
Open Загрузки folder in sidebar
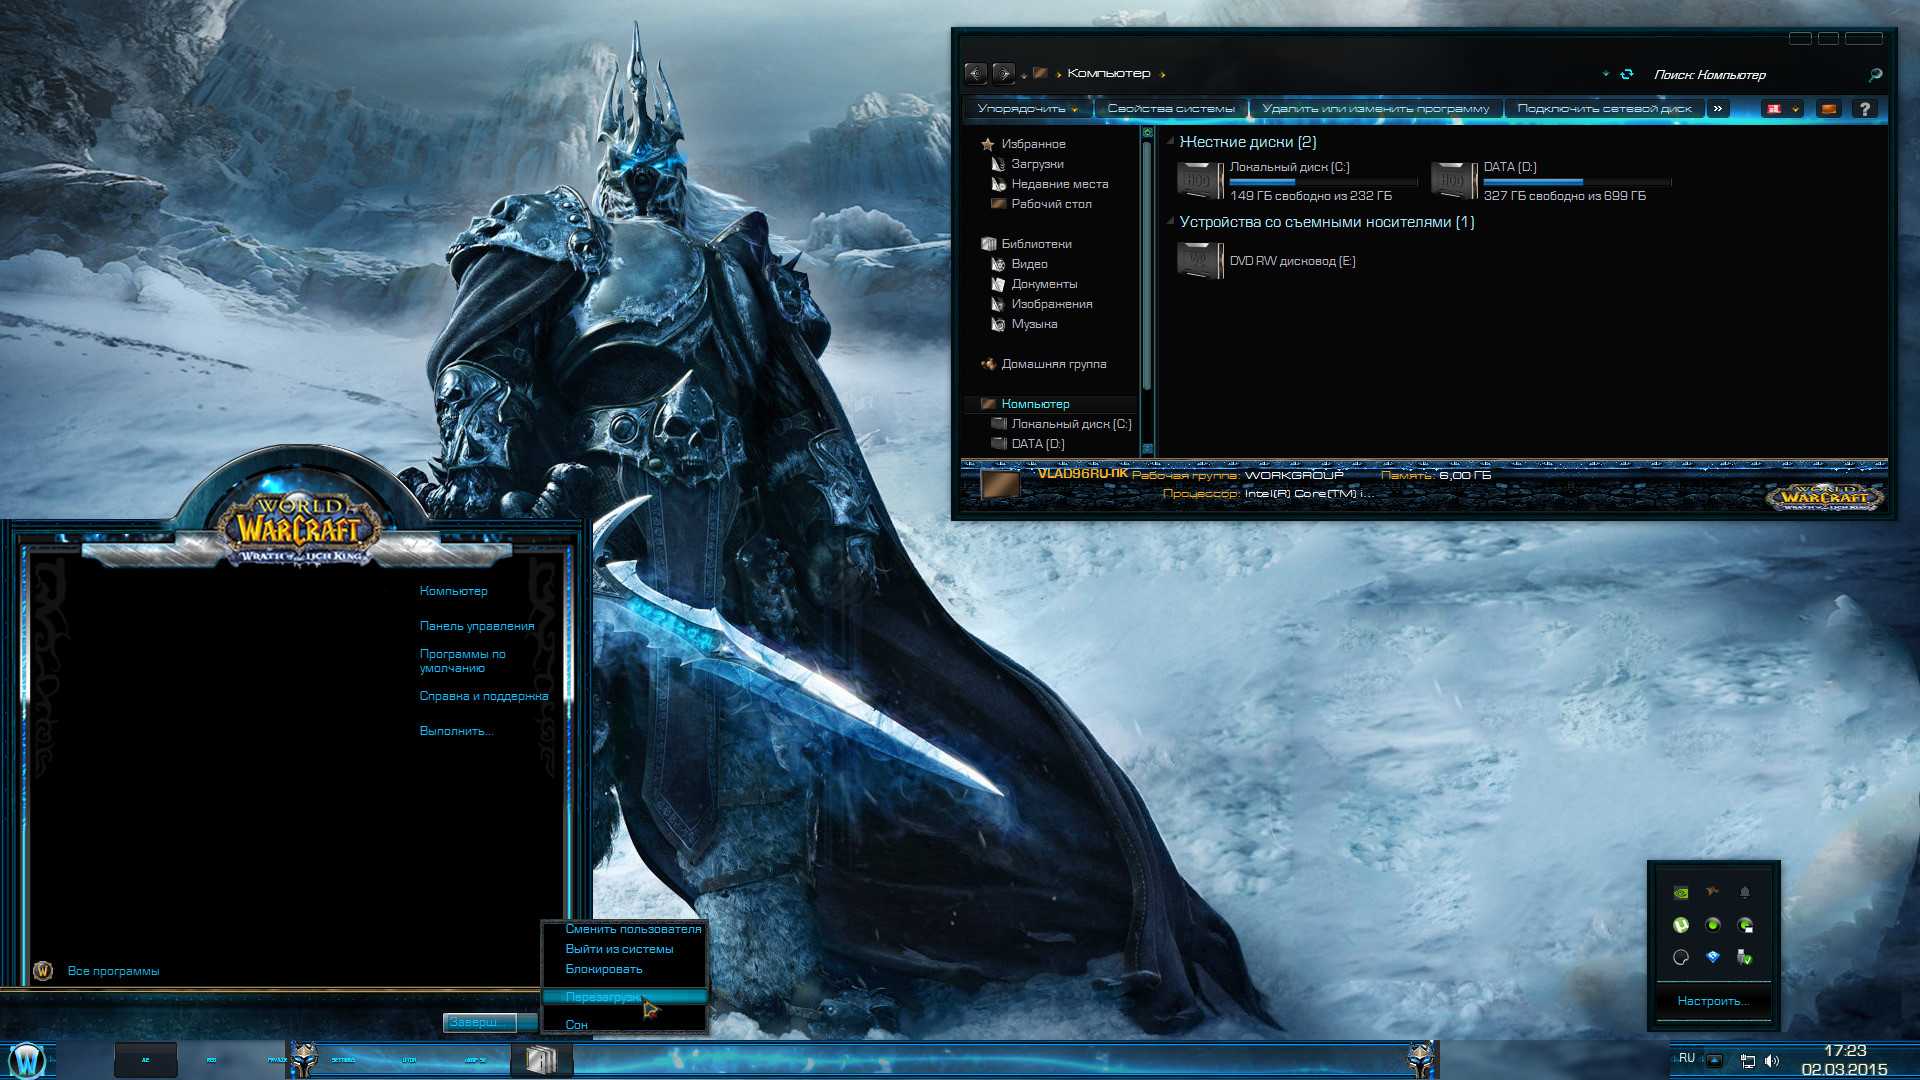coord(1027,164)
